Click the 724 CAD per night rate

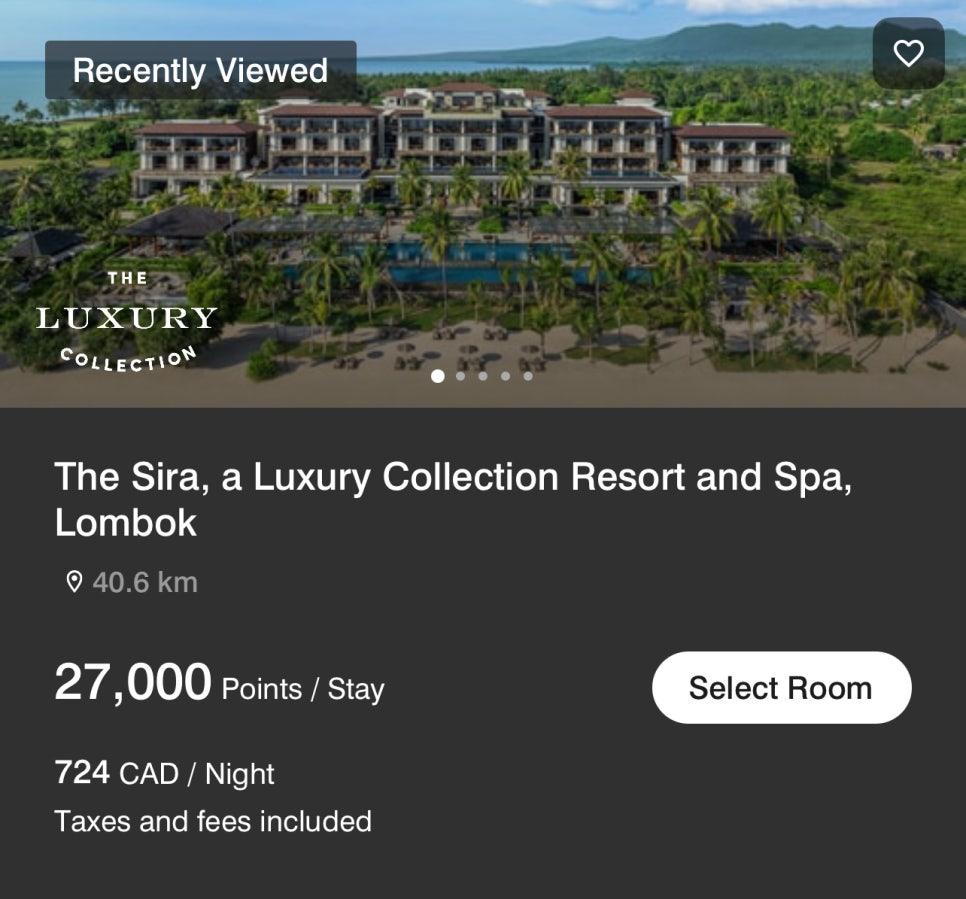[x=164, y=773]
